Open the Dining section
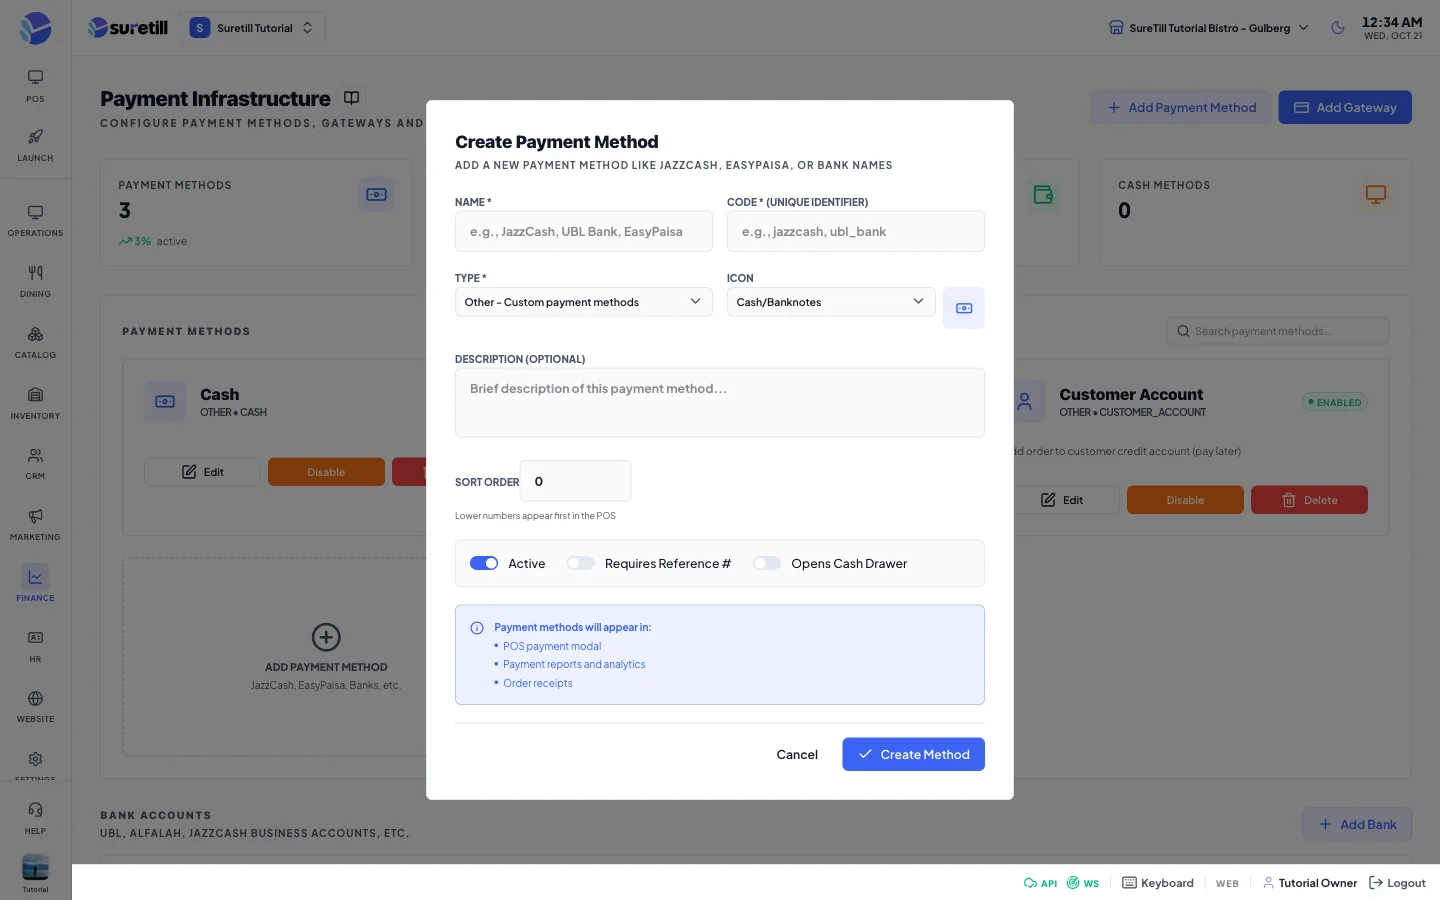 coord(35,282)
